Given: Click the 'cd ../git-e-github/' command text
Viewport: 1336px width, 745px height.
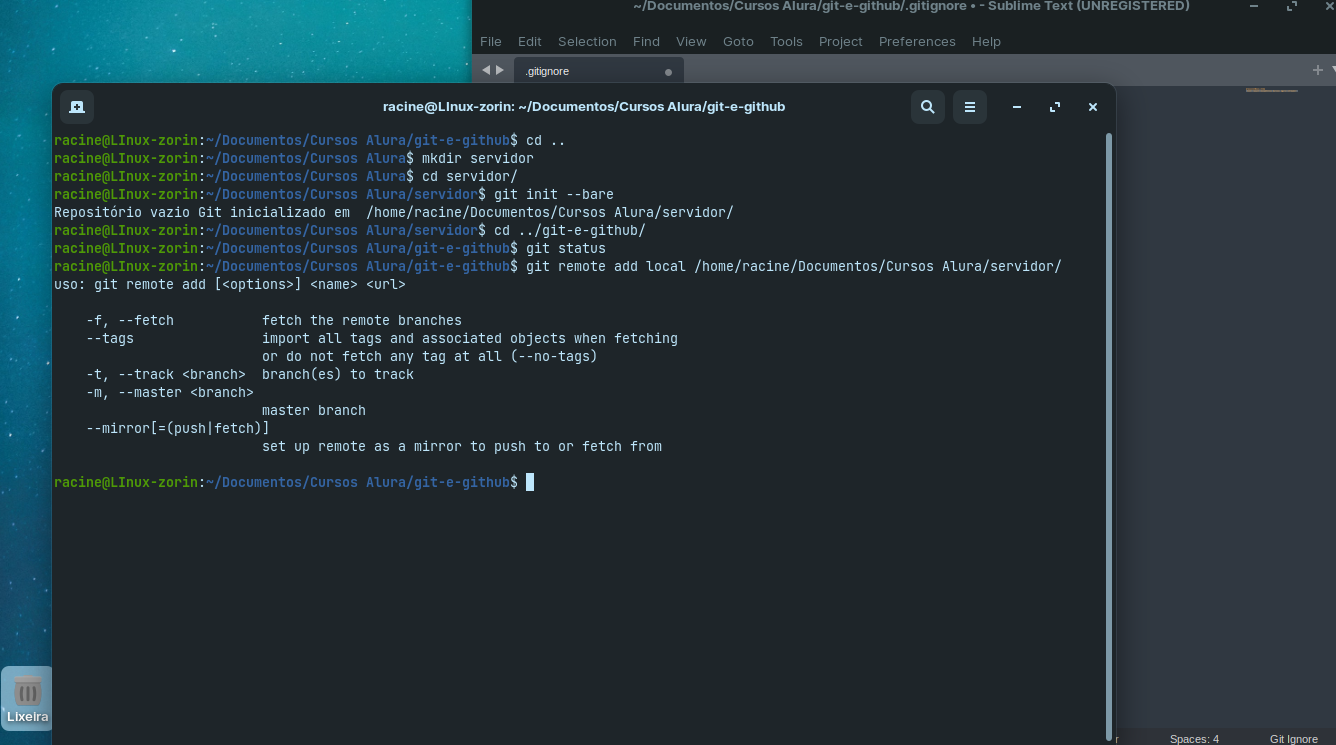Looking at the screenshot, I should (x=570, y=230).
